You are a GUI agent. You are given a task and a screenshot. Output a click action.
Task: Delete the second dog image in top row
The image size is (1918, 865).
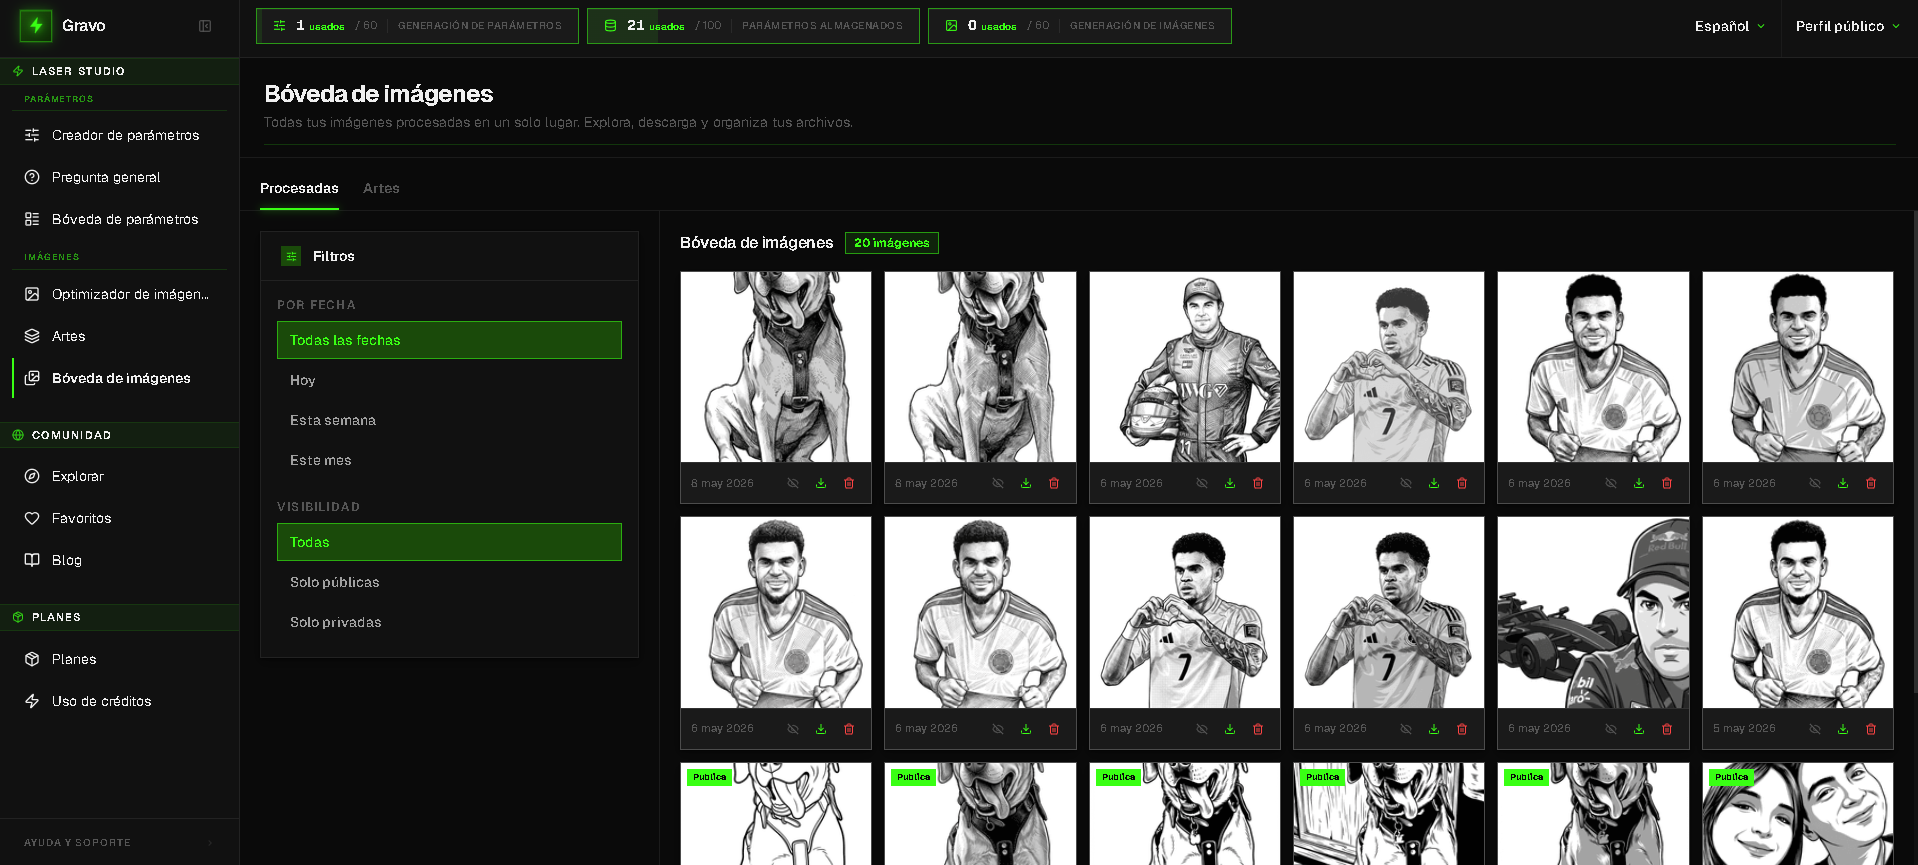tap(1054, 483)
